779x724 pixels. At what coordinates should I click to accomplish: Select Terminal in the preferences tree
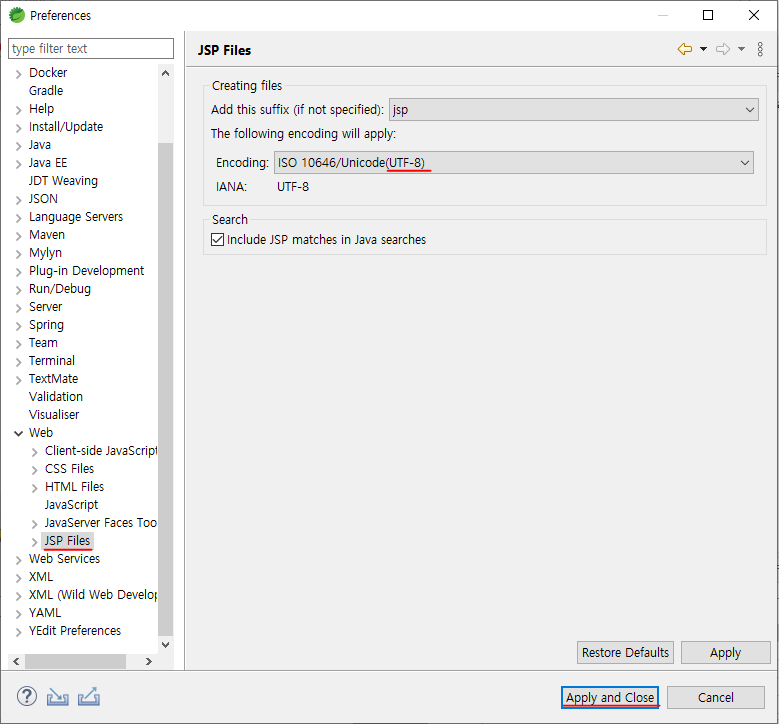[x=52, y=360]
